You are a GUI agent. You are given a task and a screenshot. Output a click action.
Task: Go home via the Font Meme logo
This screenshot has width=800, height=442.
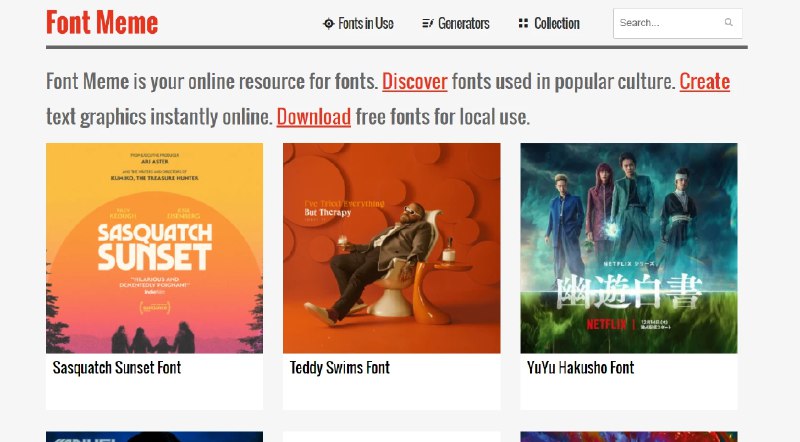pyautogui.click(x=102, y=22)
